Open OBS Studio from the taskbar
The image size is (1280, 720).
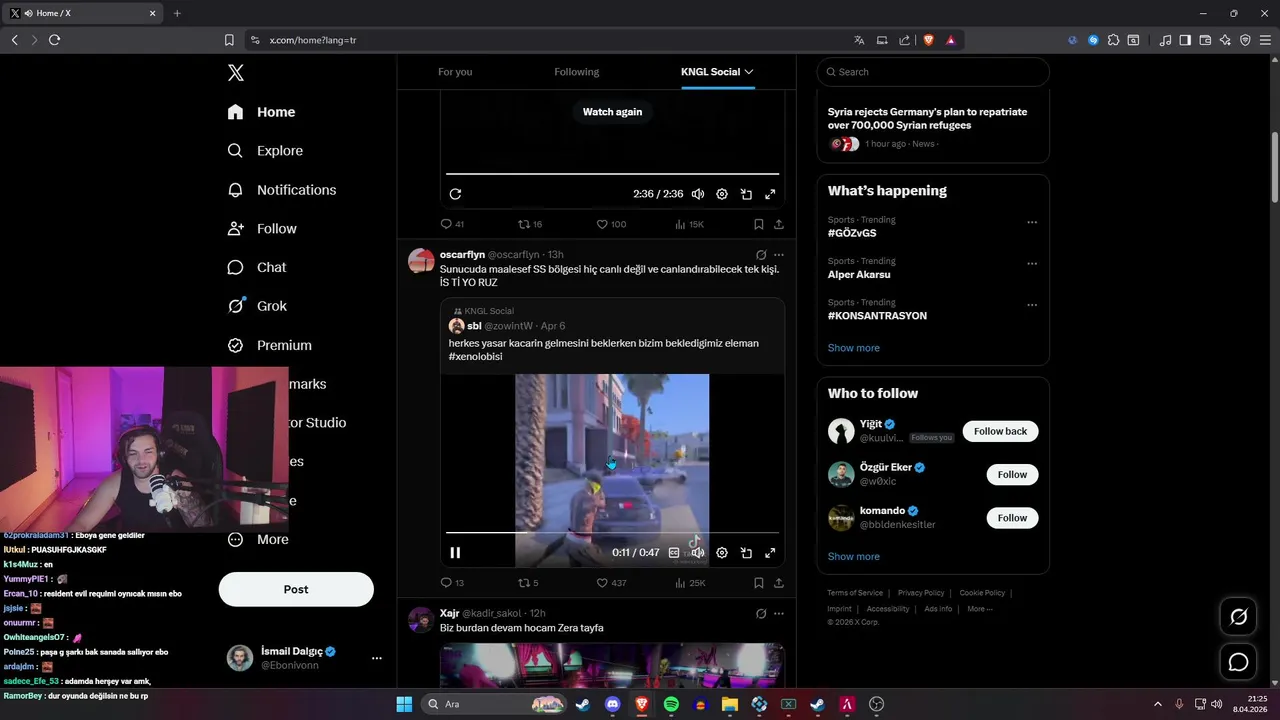click(877, 704)
